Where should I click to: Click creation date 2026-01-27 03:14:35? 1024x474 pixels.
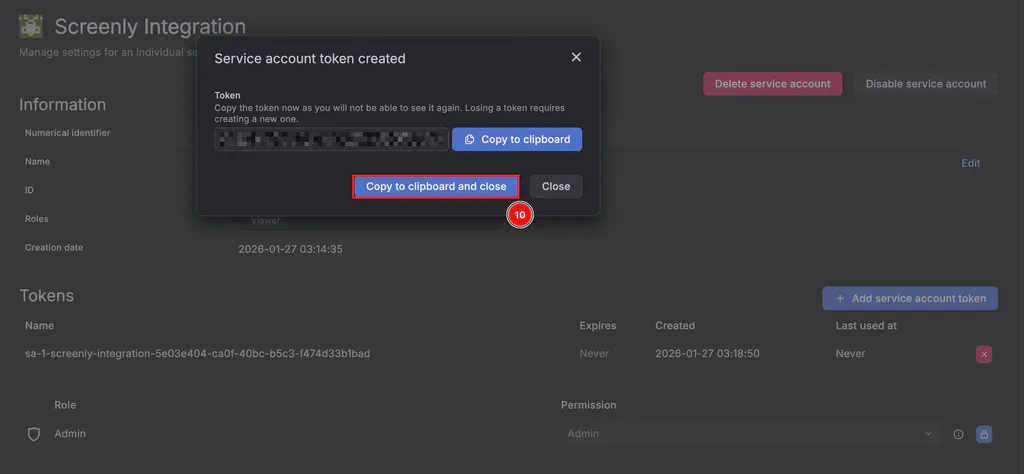point(291,249)
